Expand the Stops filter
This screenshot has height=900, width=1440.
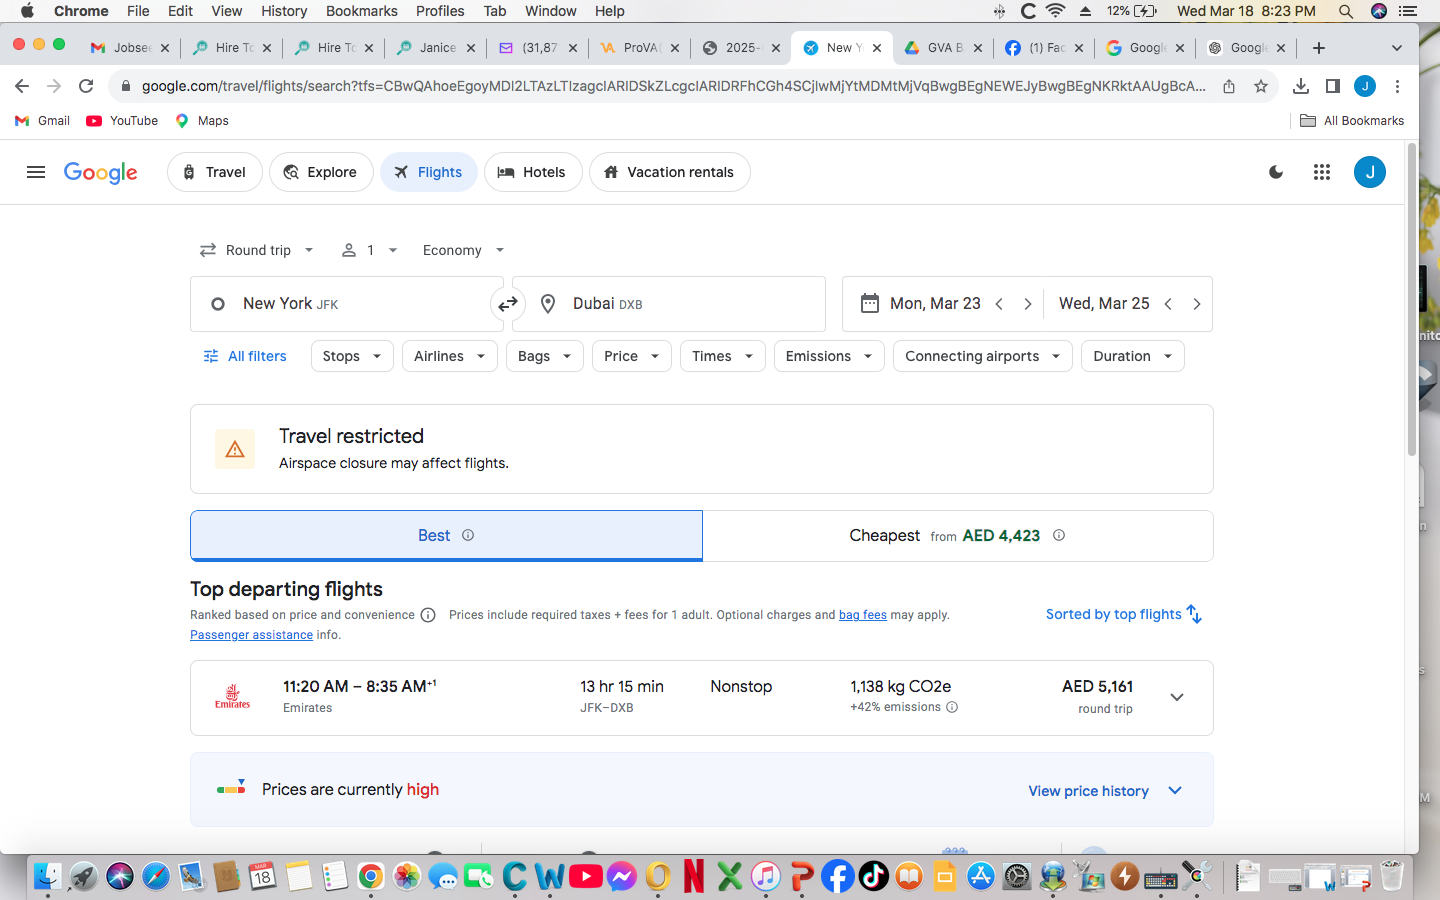(352, 356)
